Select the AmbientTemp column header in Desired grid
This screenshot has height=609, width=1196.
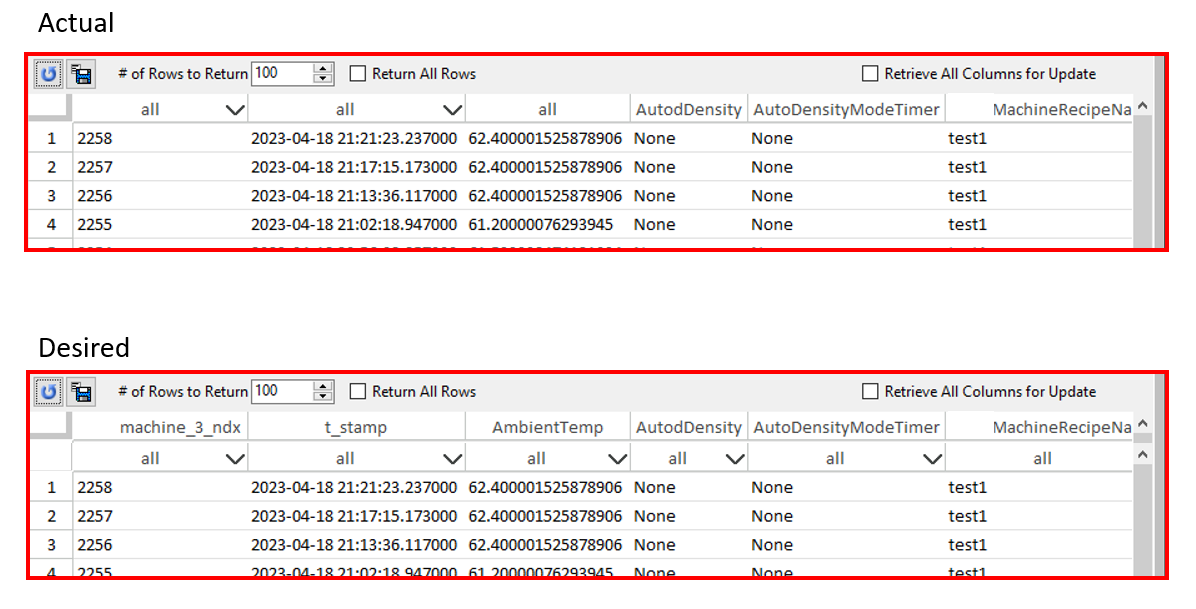547,426
